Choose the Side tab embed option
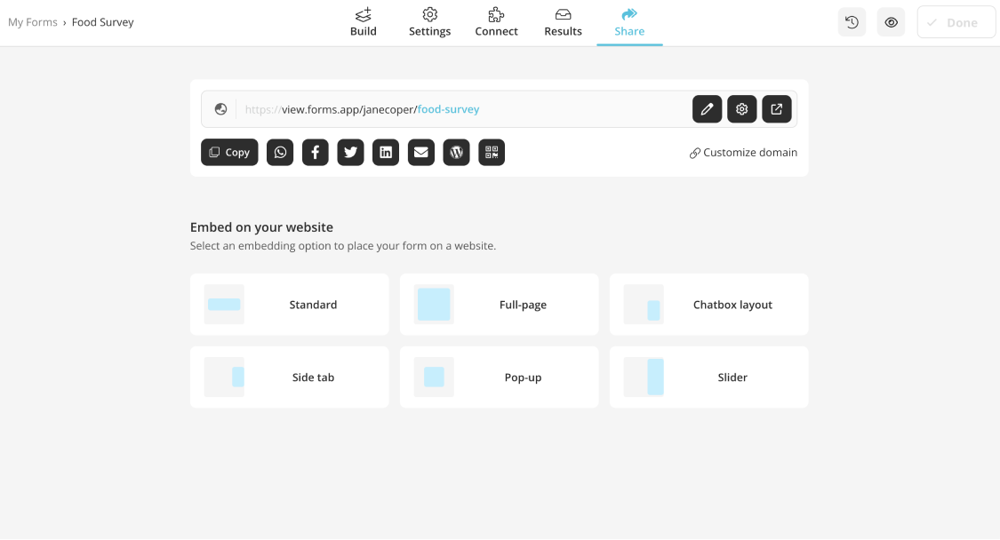Screen dimensions: 1000x540 (x=290, y=377)
